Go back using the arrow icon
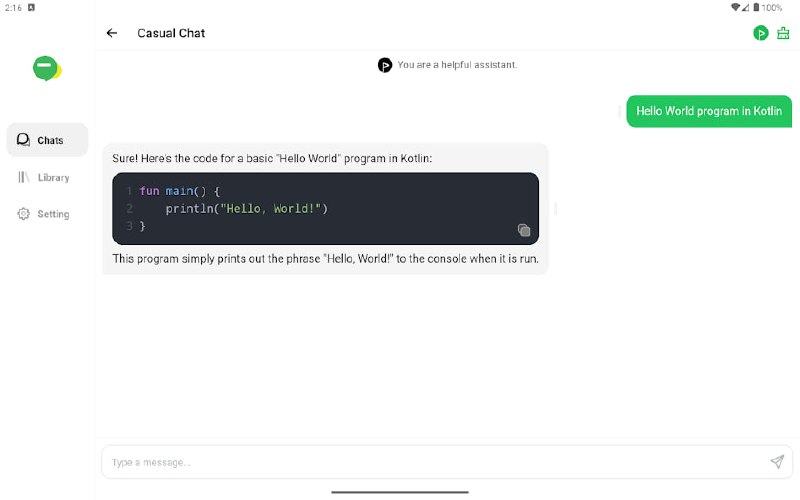800x500 pixels. [112, 33]
